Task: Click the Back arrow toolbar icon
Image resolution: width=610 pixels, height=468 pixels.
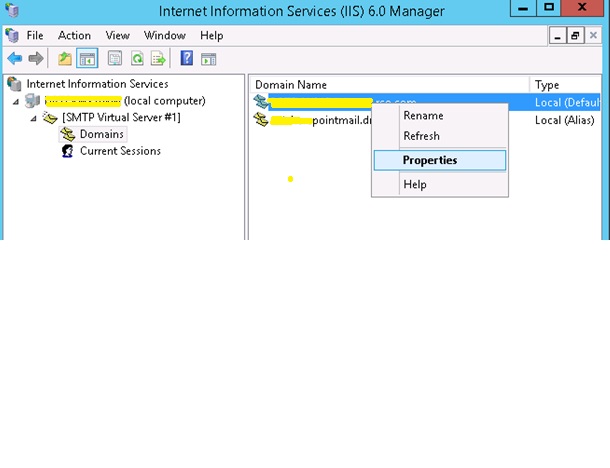Action: (15, 59)
